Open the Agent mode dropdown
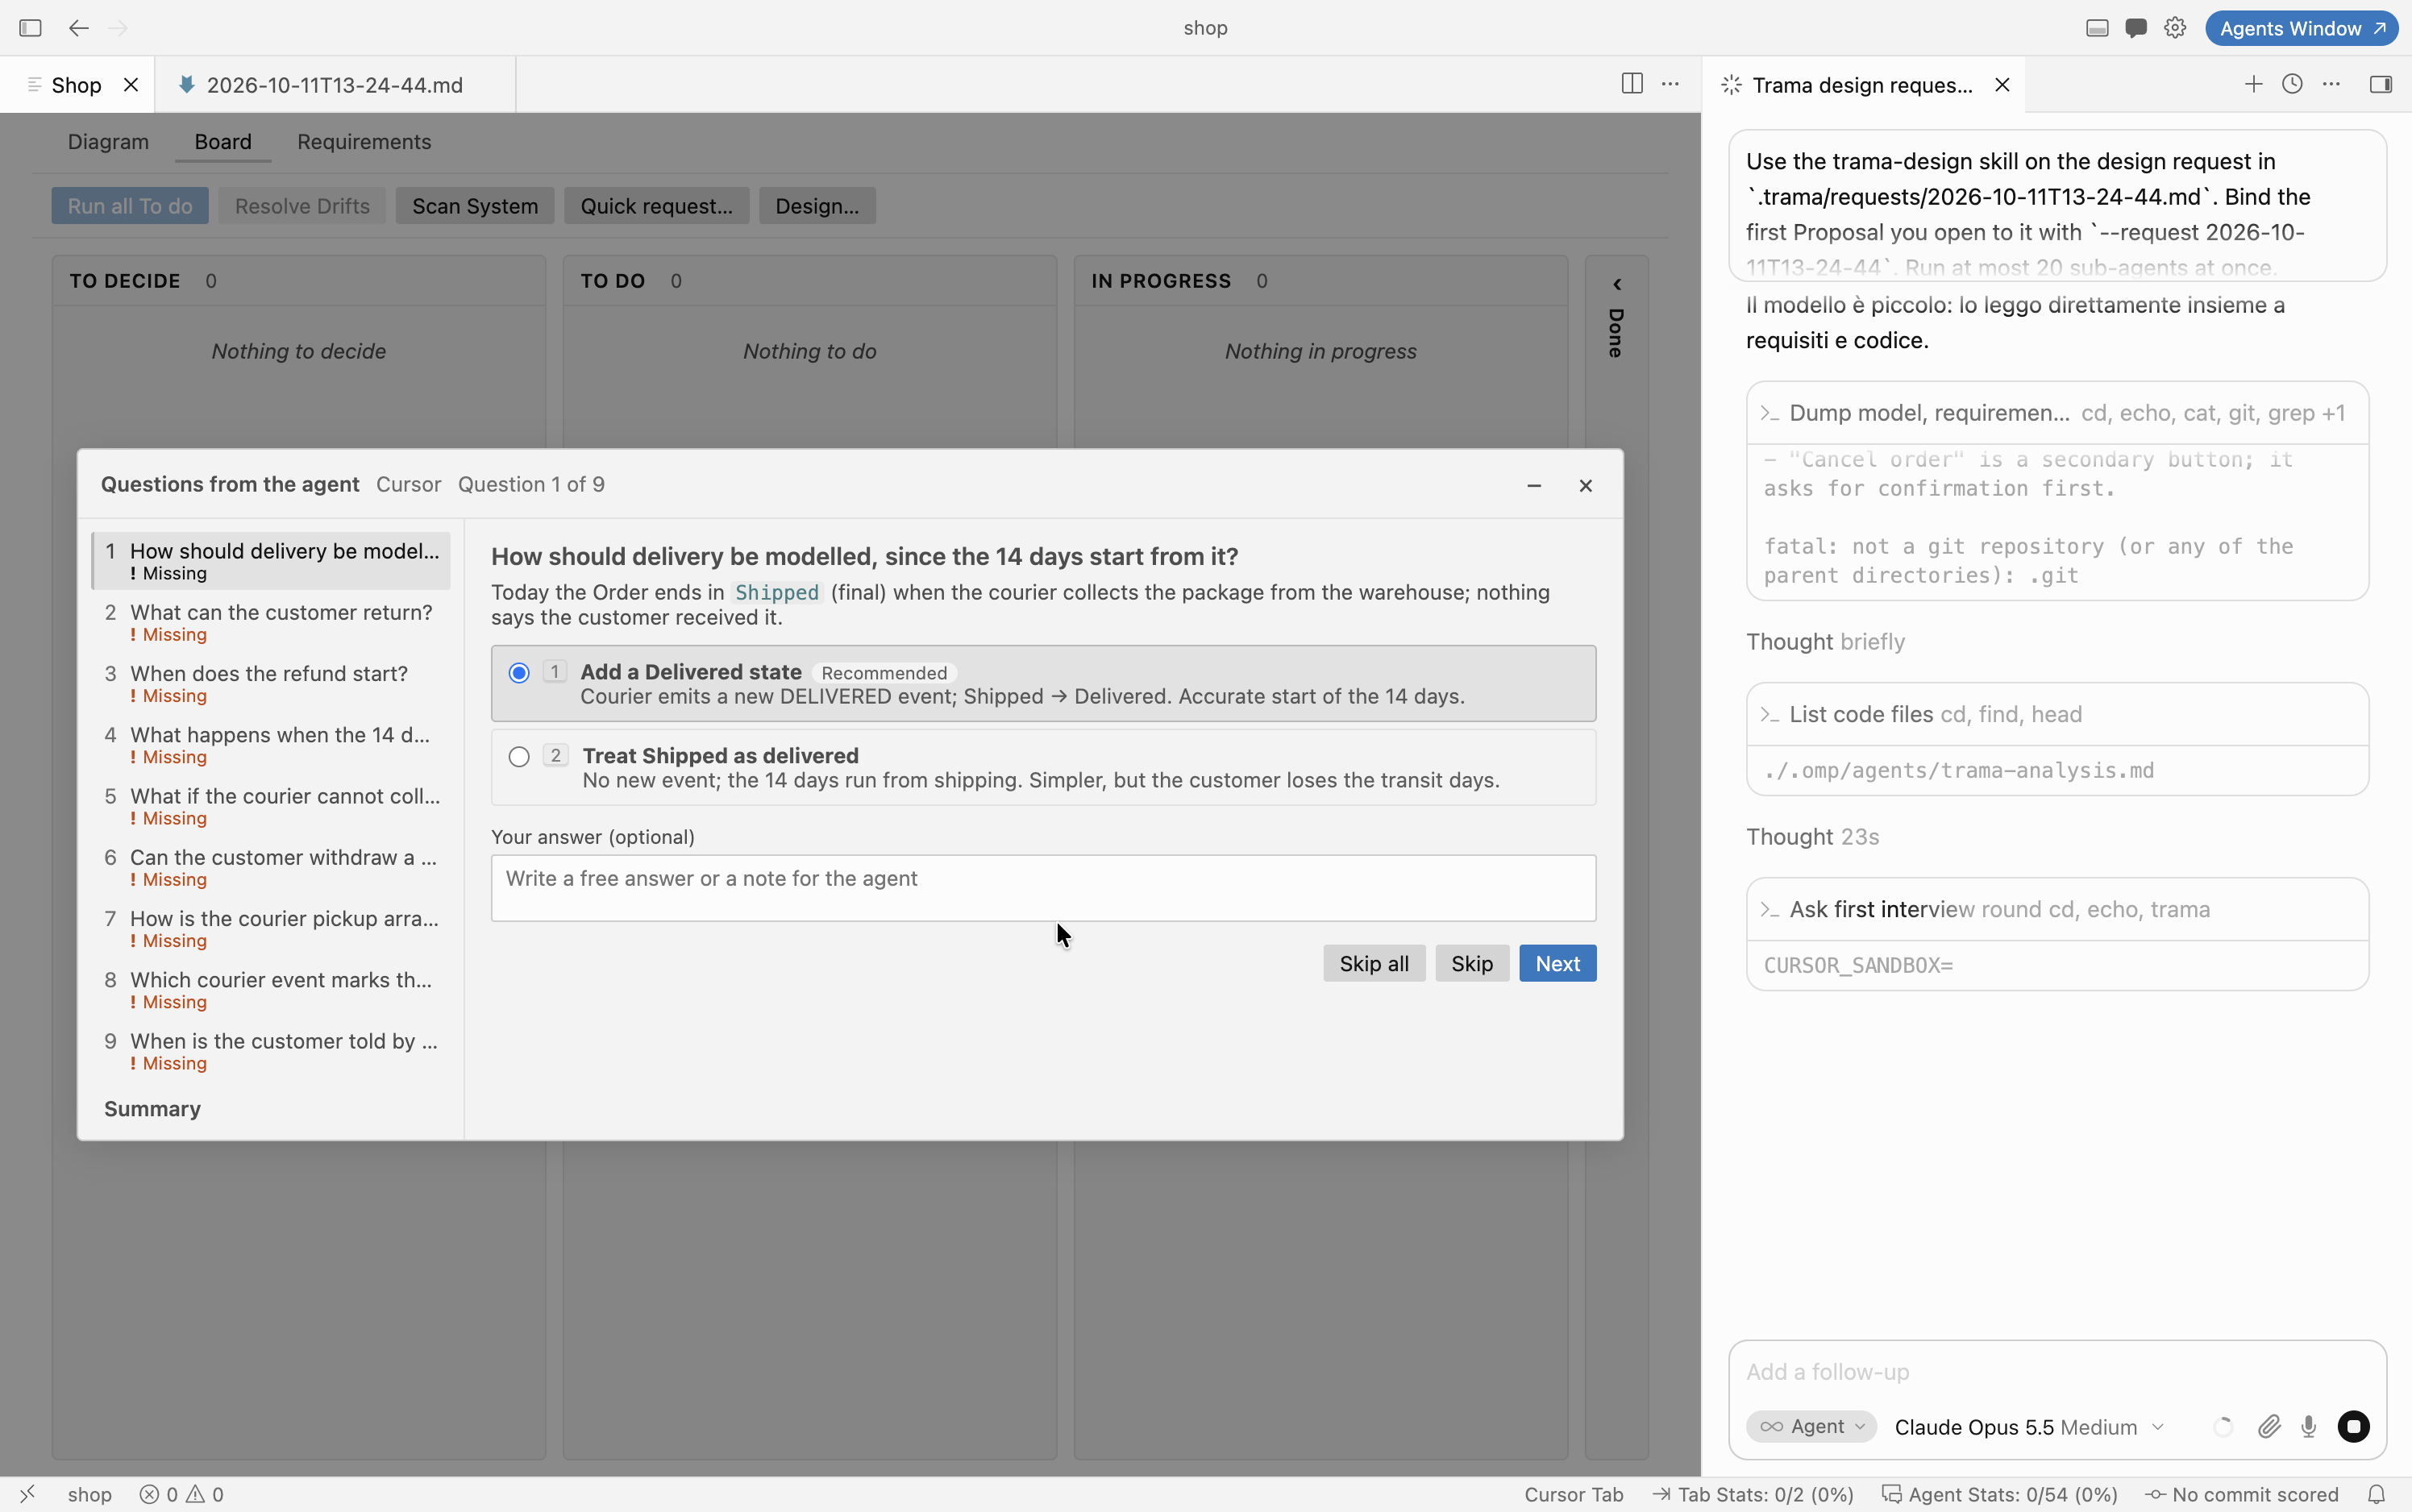The image size is (2412, 1512). [1811, 1426]
